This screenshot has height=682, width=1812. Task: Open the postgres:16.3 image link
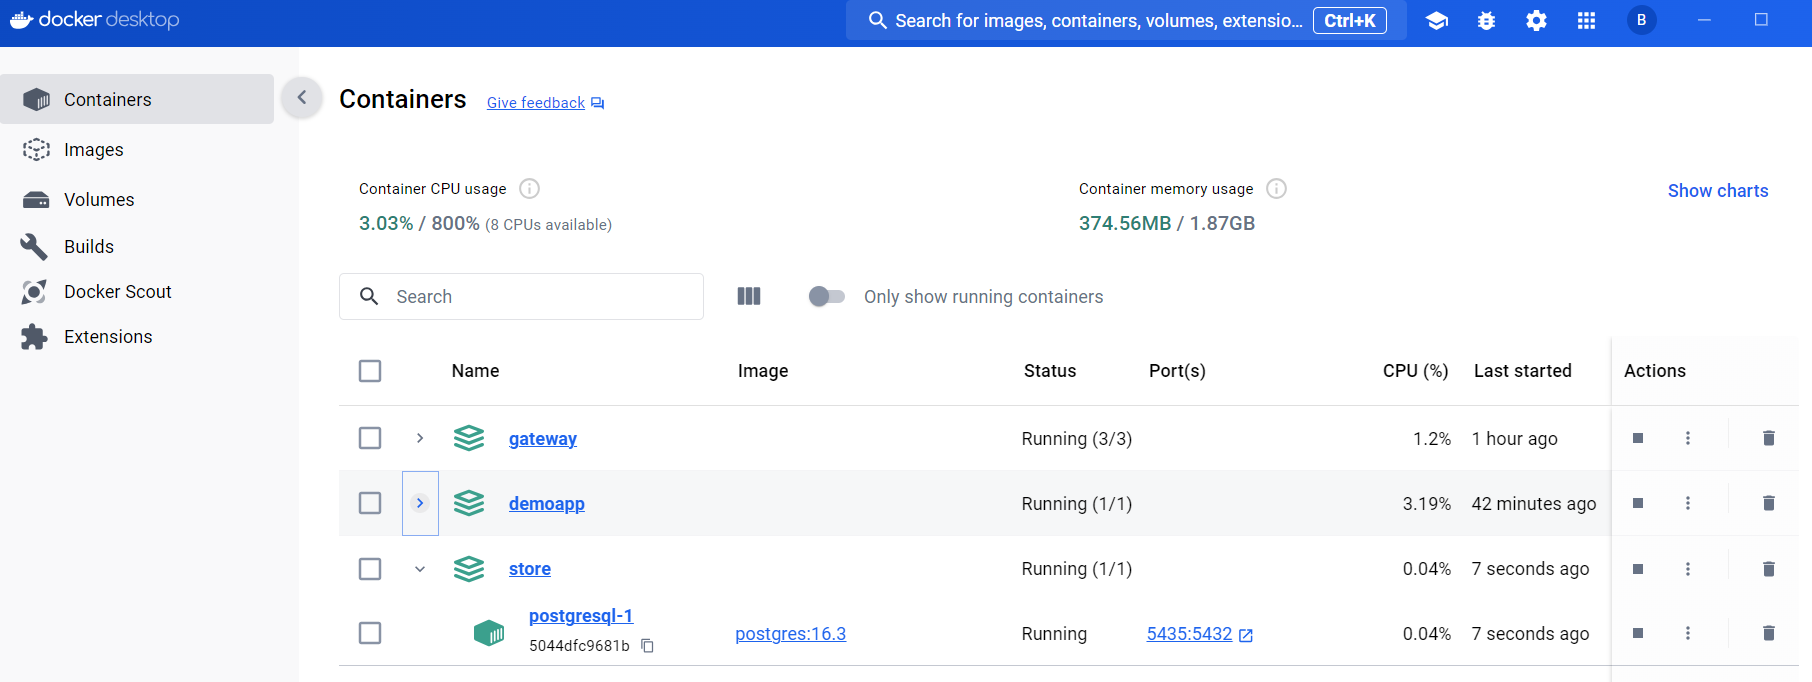coord(791,634)
